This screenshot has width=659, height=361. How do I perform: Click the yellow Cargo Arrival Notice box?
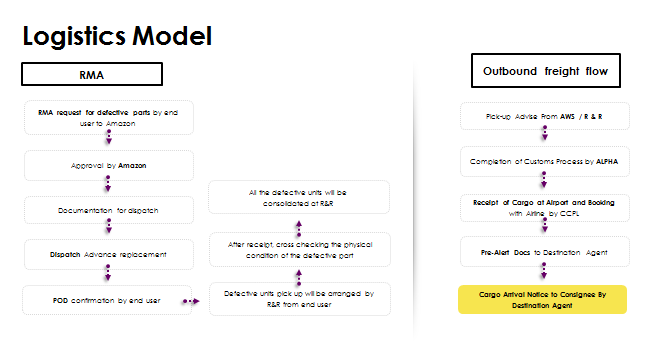[x=543, y=300]
